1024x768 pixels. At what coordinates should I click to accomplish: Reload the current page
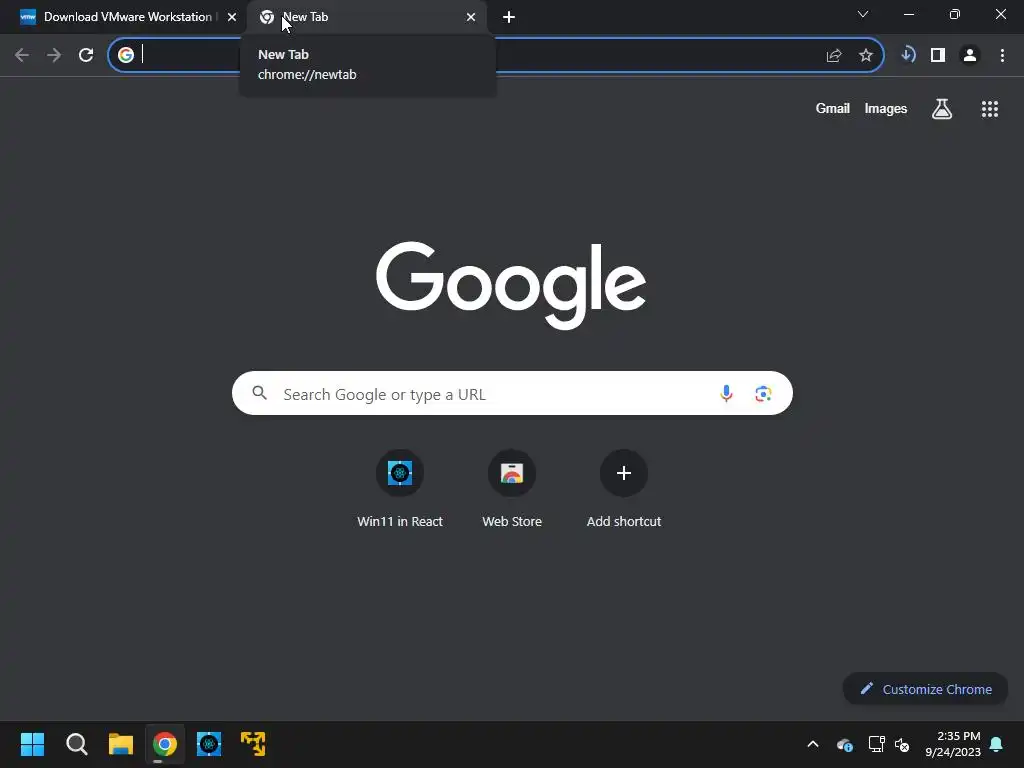[86, 55]
